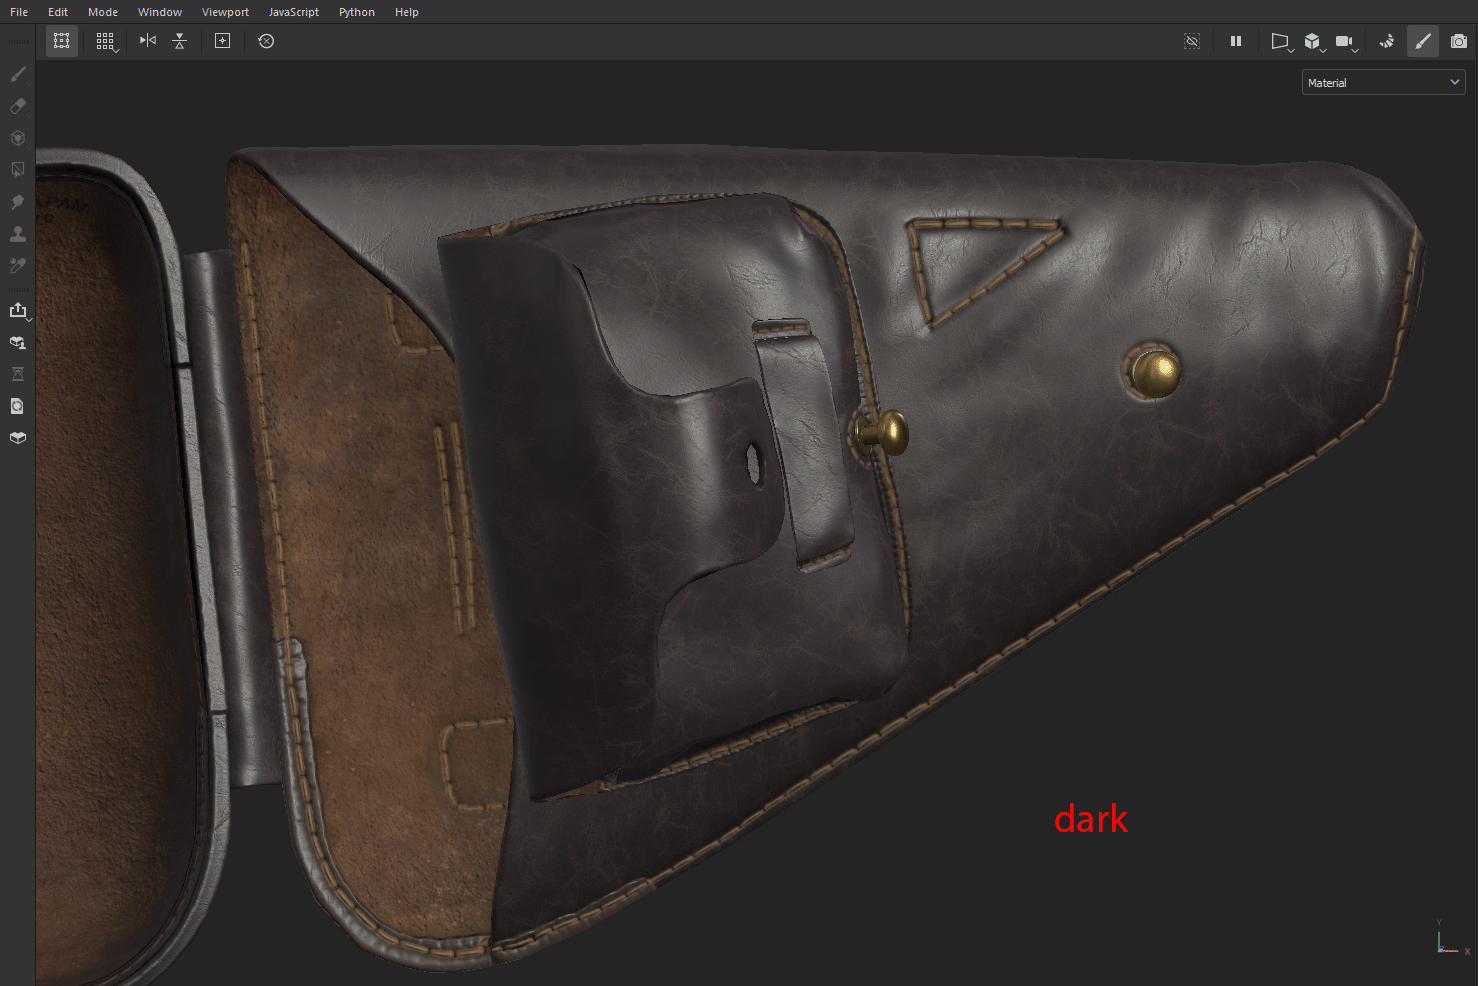Reset the symmetry origin with circular reset icon
Image resolution: width=1478 pixels, height=986 pixels.
tap(266, 41)
